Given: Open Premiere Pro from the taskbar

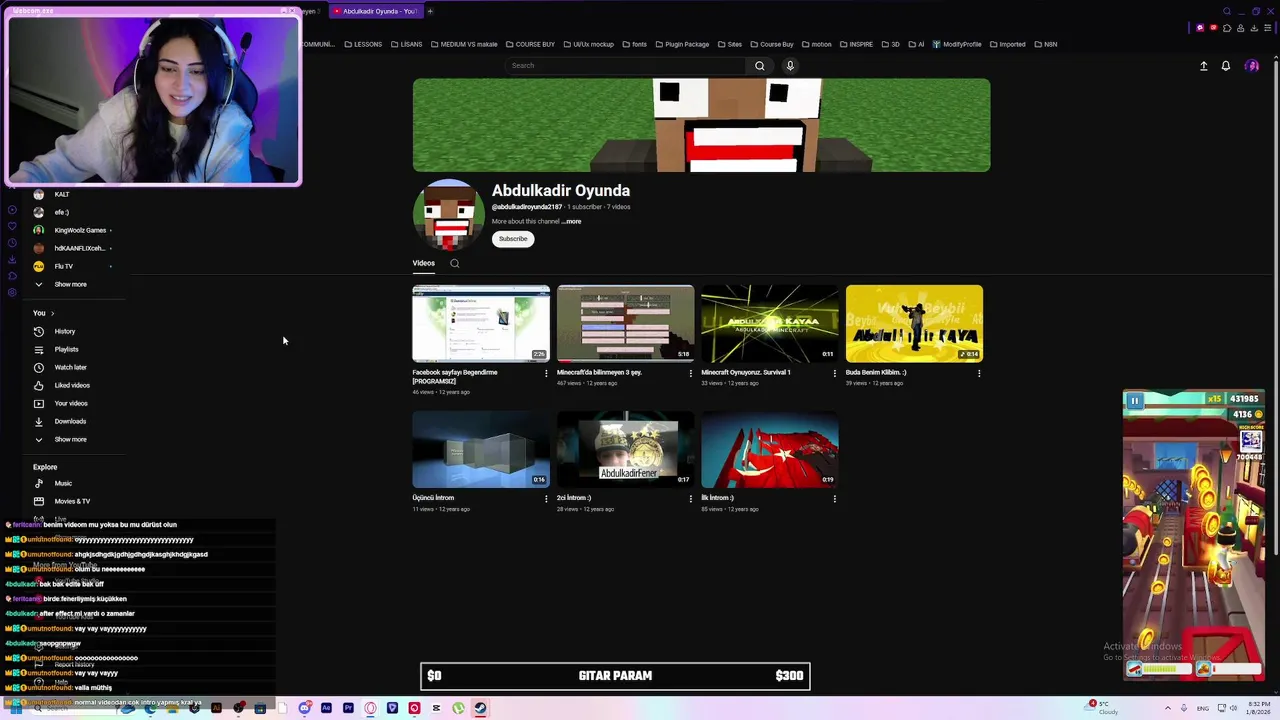Looking at the screenshot, I should coord(348,708).
